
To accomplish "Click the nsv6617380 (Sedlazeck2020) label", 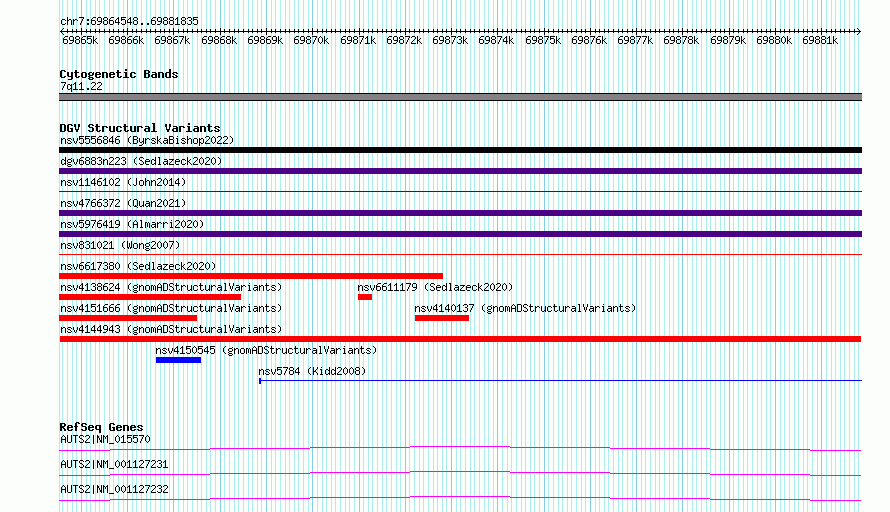I will coord(138,266).
